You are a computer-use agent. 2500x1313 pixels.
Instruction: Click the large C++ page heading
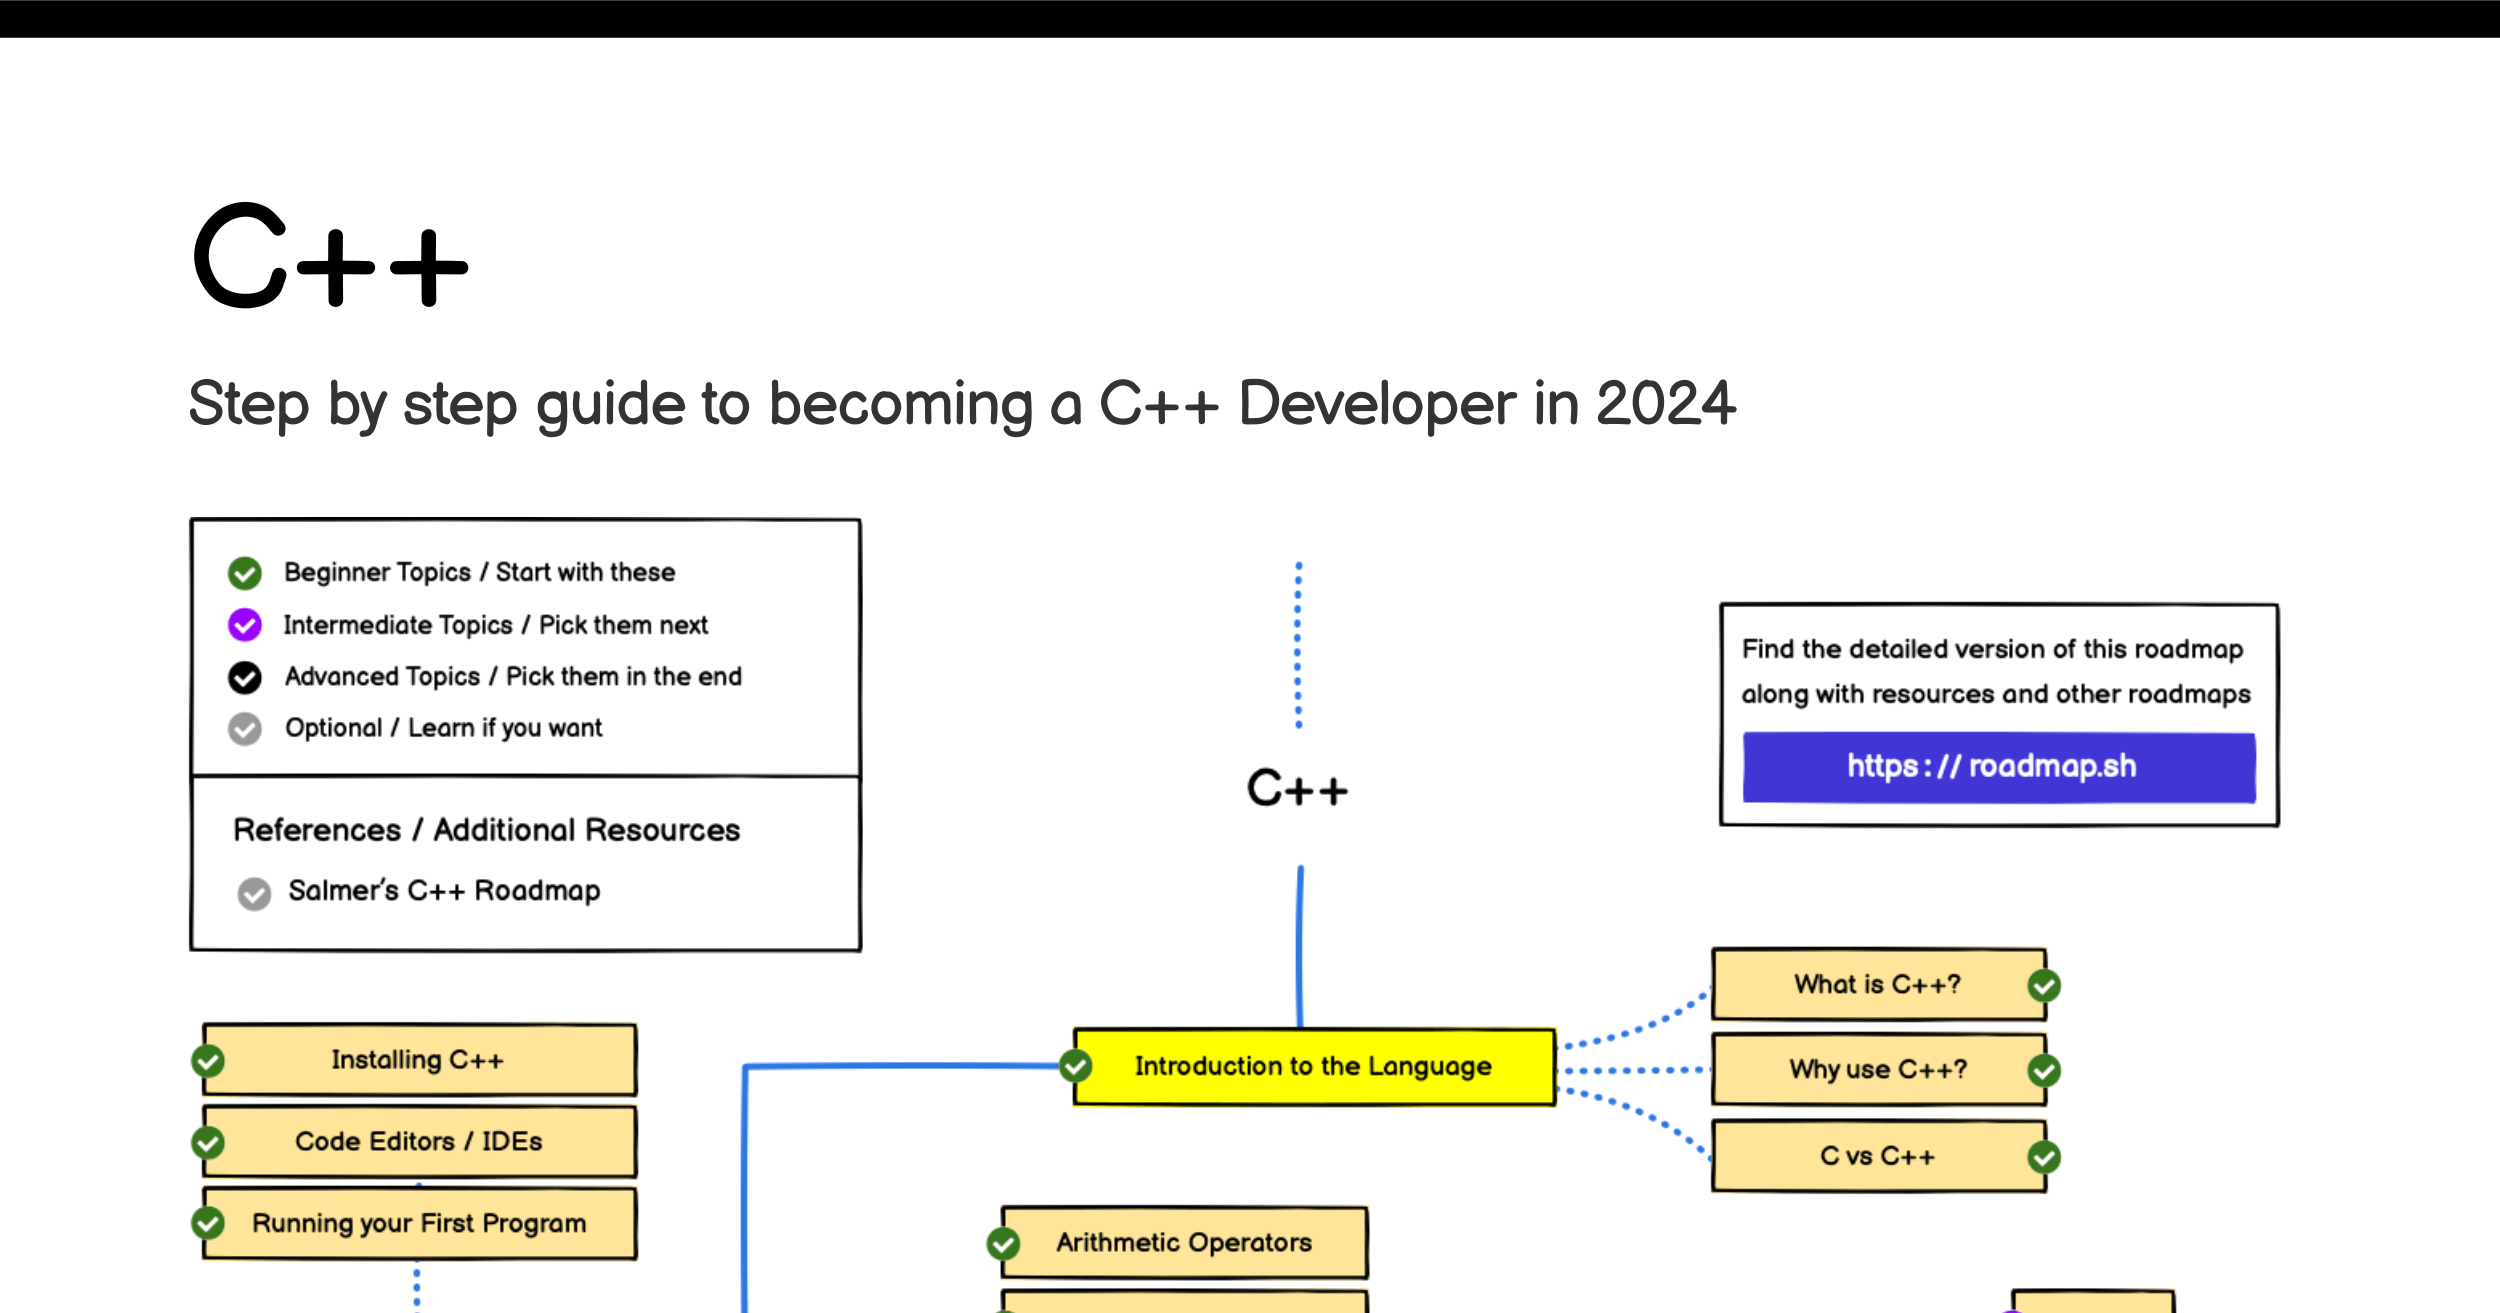coord(331,255)
